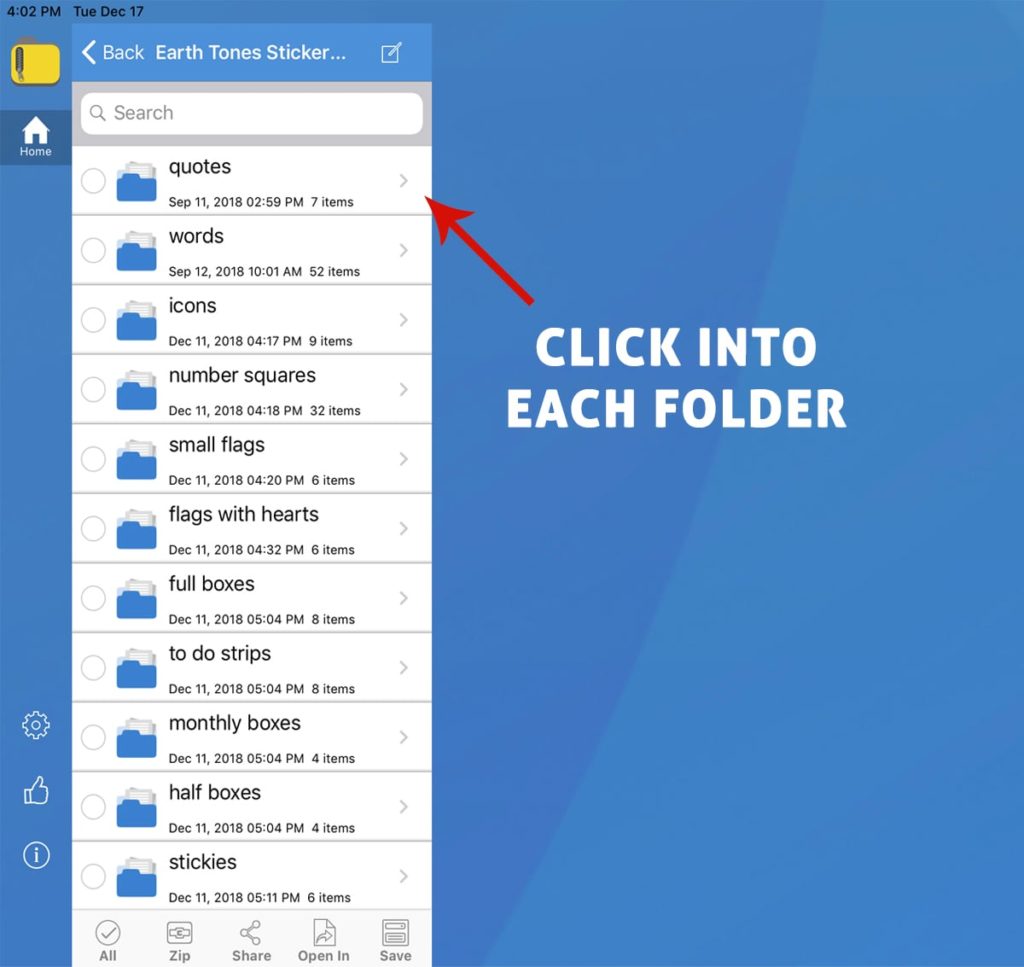Select the full boxes selection circle
The image size is (1024, 967).
point(93,598)
